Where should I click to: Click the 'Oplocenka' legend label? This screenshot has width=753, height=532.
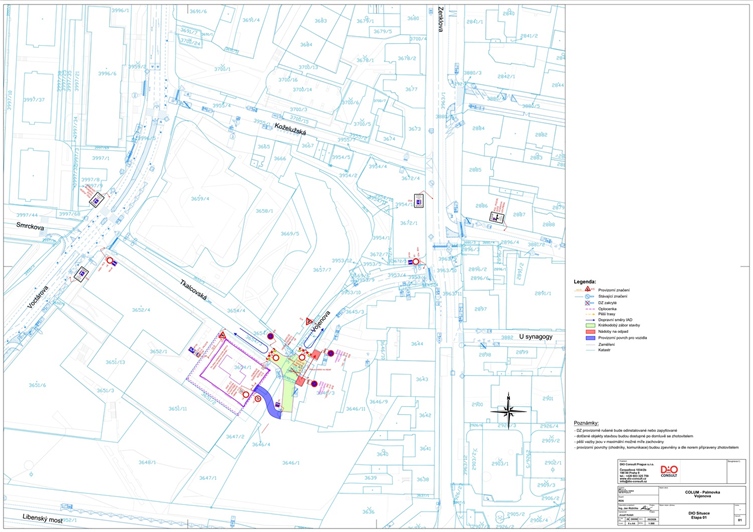[x=607, y=309]
